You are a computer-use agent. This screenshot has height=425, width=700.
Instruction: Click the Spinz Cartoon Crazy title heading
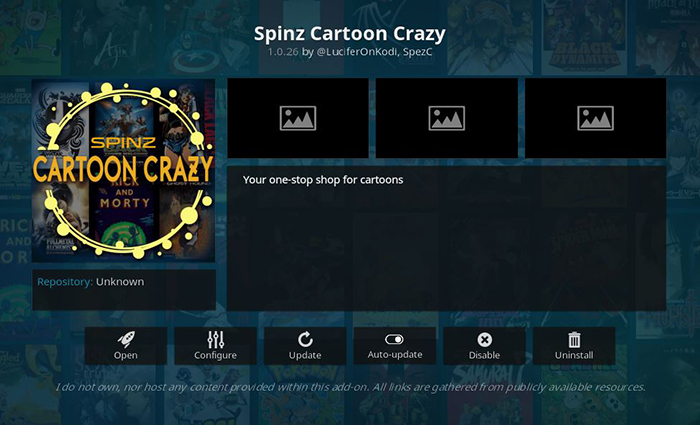tap(350, 34)
